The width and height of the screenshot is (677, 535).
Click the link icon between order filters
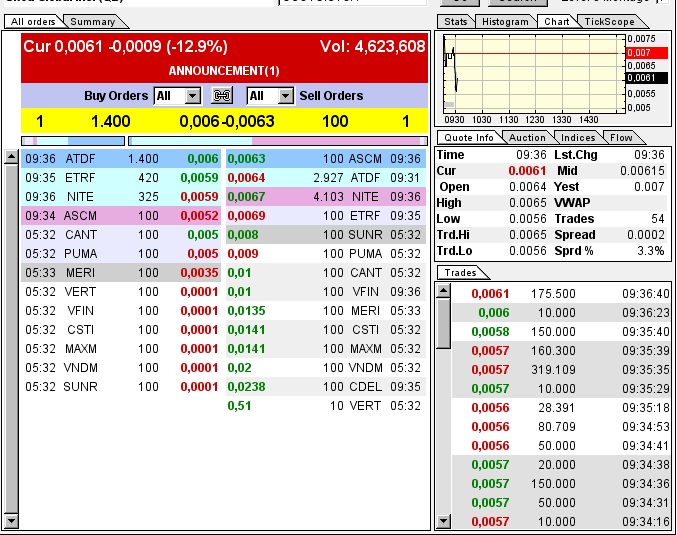pos(223,96)
